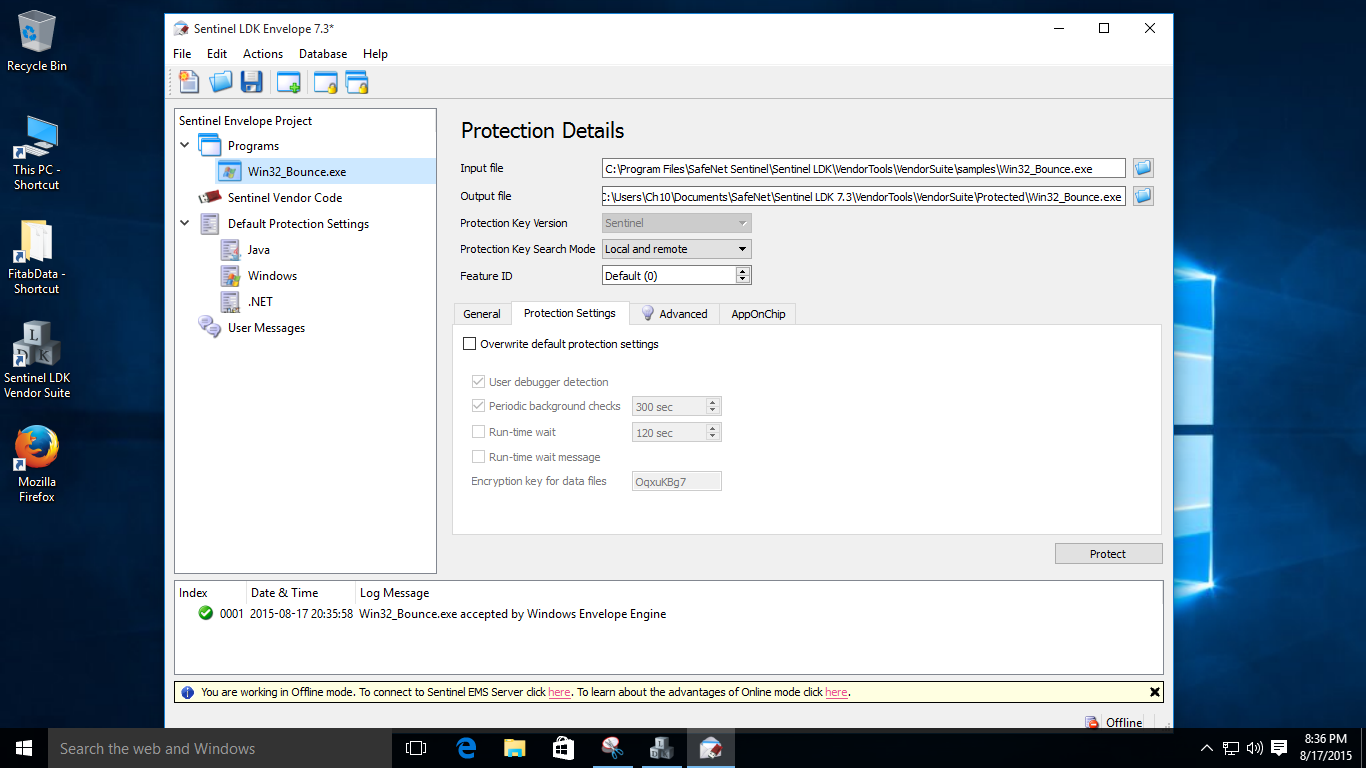1366x768 pixels.
Task: Click 'here' link about Online mode advantages
Action: click(x=836, y=692)
